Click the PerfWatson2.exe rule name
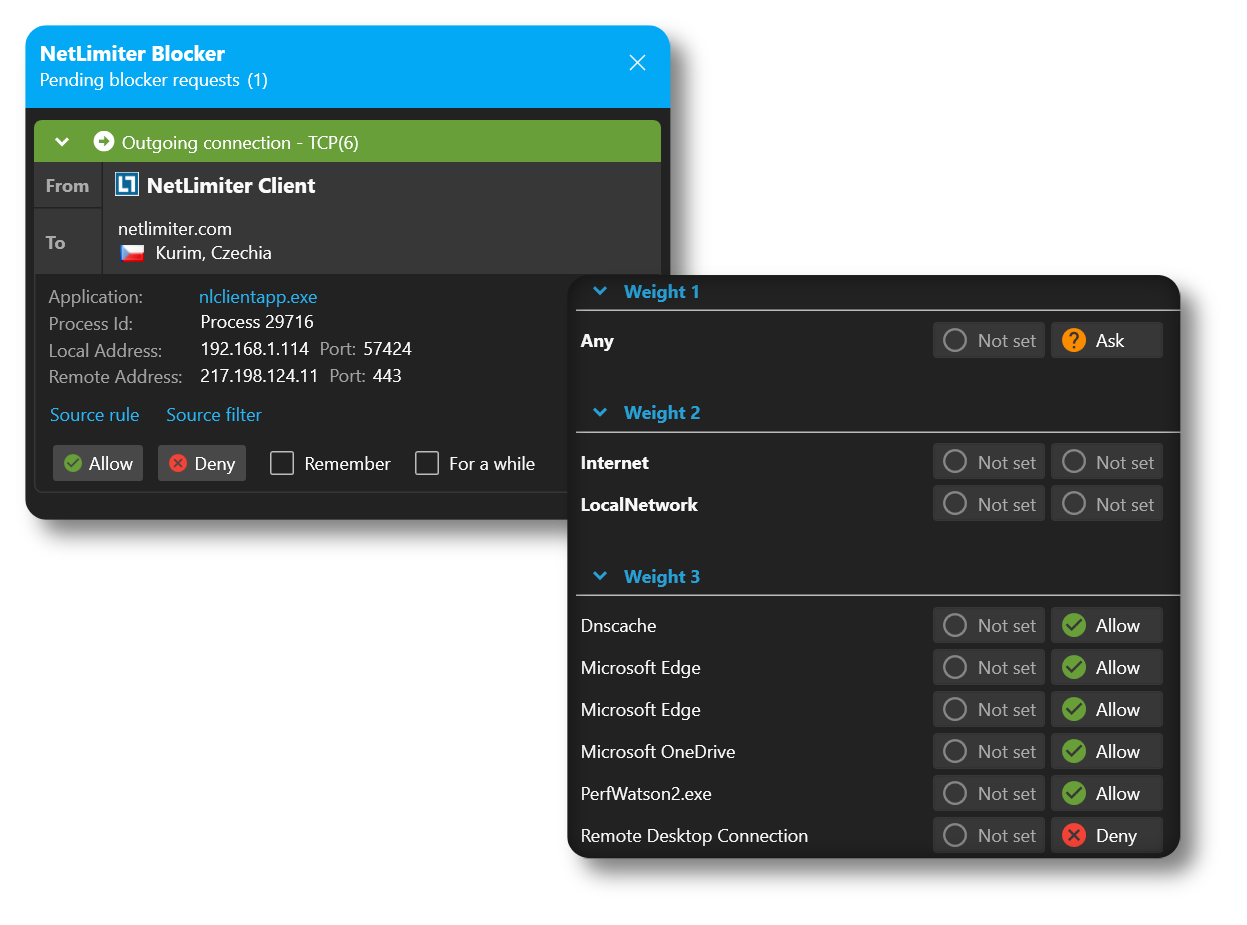The image size is (1247, 925). 646,794
